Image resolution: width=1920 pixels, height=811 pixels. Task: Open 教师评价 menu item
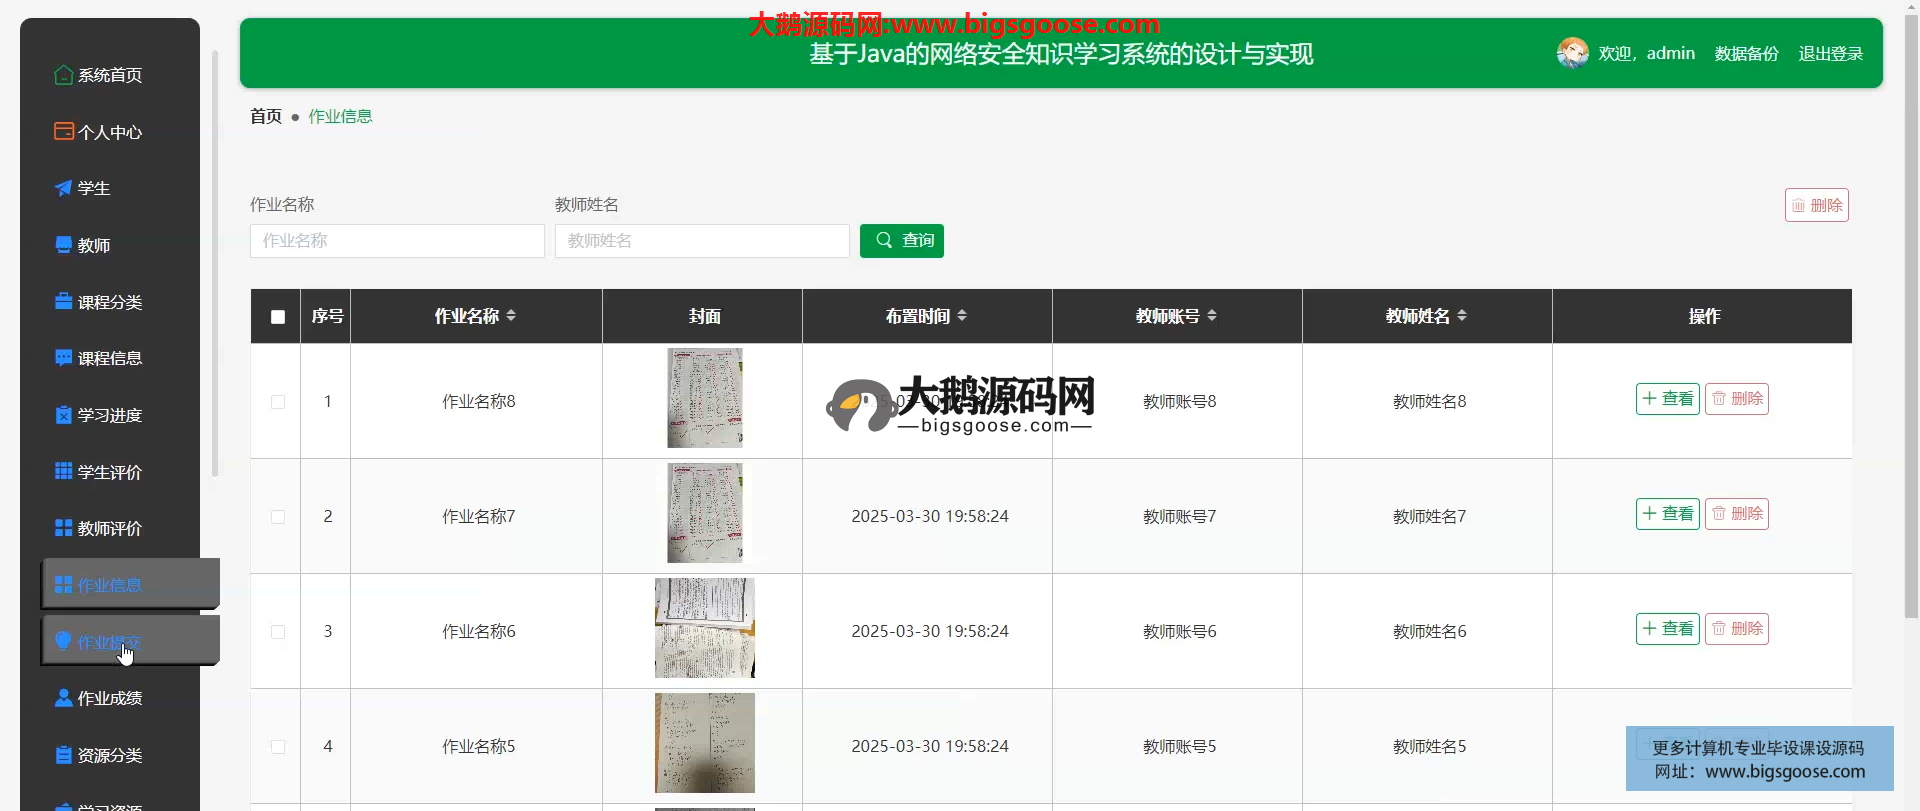(109, 528)
